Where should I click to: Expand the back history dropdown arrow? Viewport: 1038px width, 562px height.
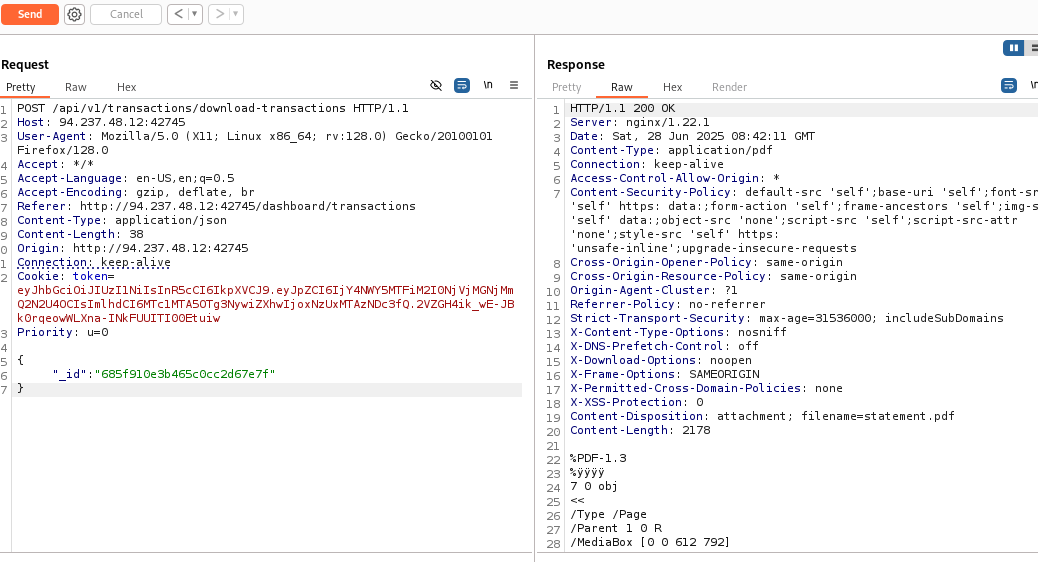coord(194,14)
